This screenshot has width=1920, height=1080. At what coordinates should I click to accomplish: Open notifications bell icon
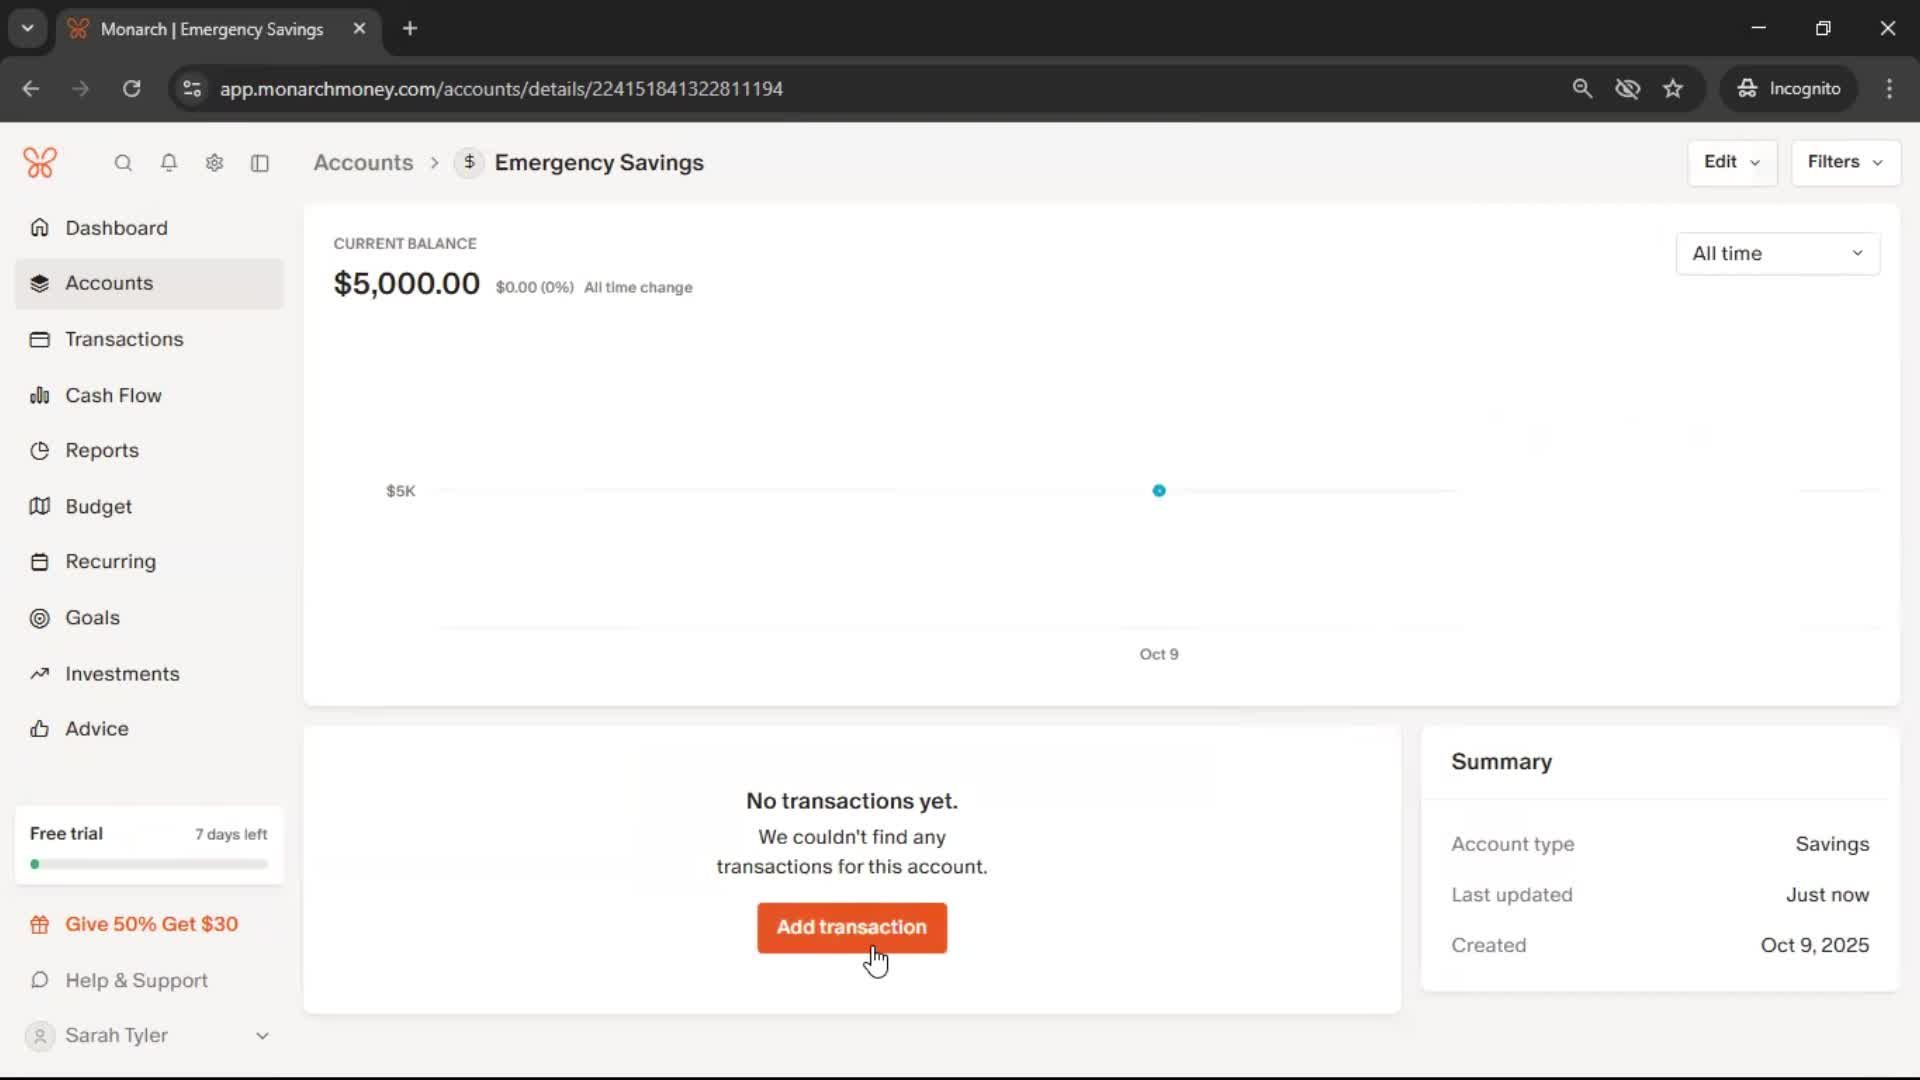tap(169, 163)
